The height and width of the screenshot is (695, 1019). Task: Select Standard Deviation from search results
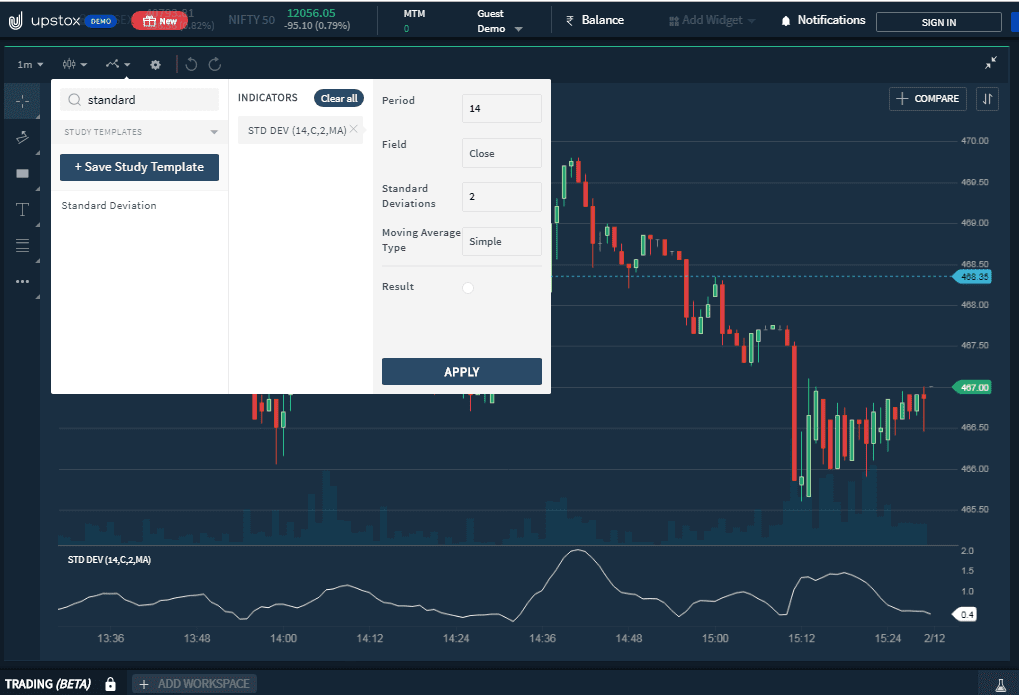[109, 205]
